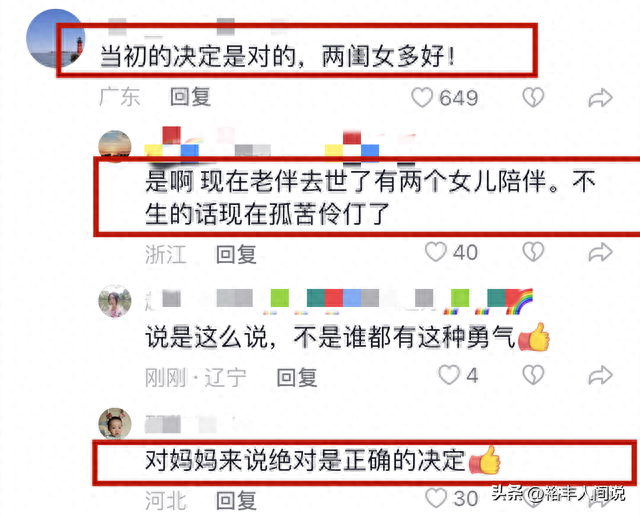View profile of baby photo avatar
Screen dimensions: 640x516
click(x=115, y=424)
